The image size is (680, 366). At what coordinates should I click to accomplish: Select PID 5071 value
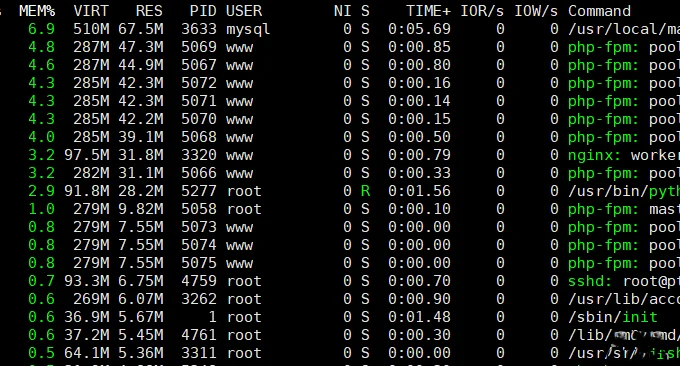pos(199,101)
